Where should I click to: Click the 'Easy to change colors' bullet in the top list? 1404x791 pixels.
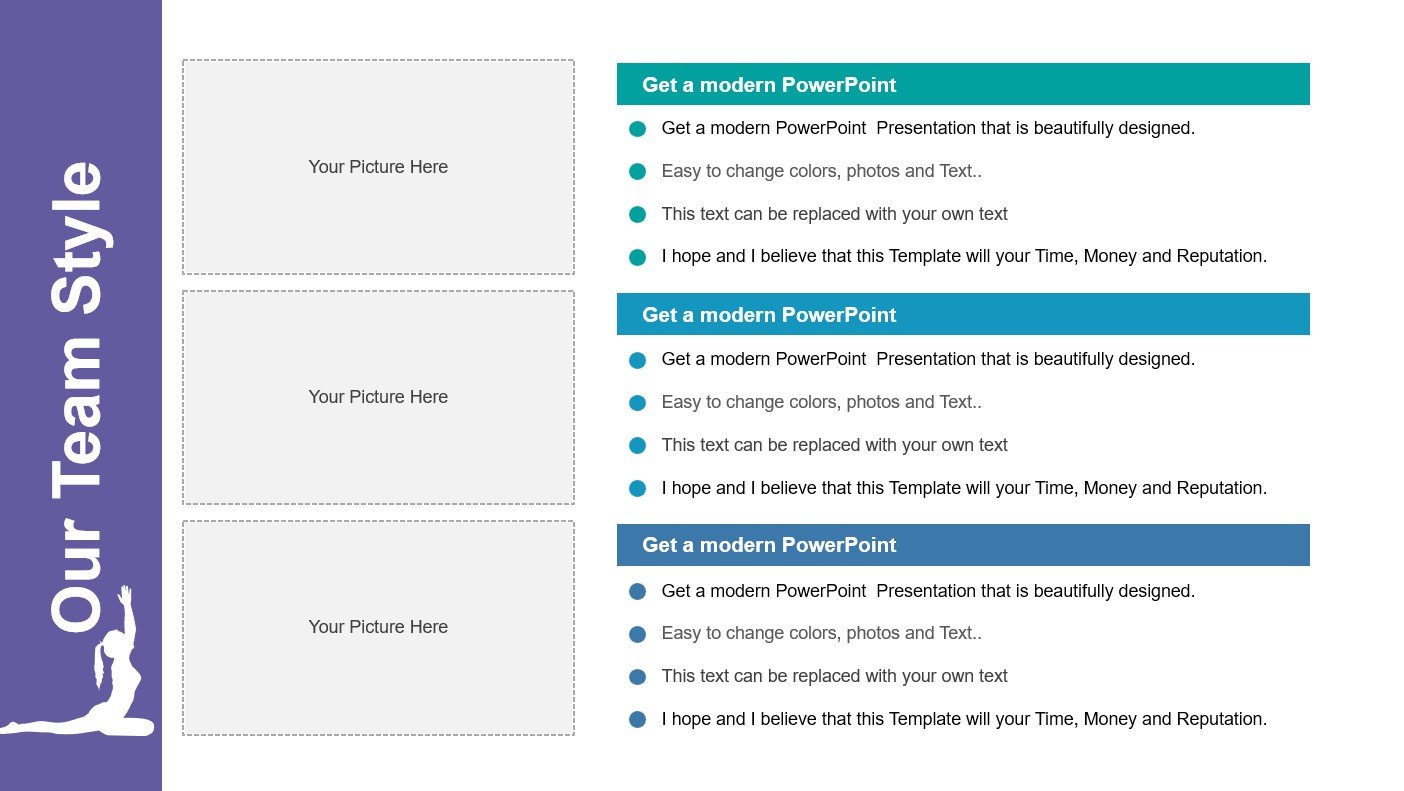click(637, 172)
